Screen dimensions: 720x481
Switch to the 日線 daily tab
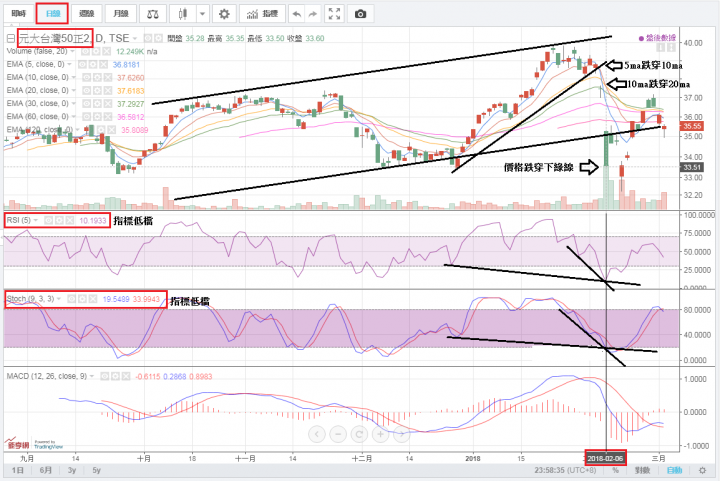point(53,14)
